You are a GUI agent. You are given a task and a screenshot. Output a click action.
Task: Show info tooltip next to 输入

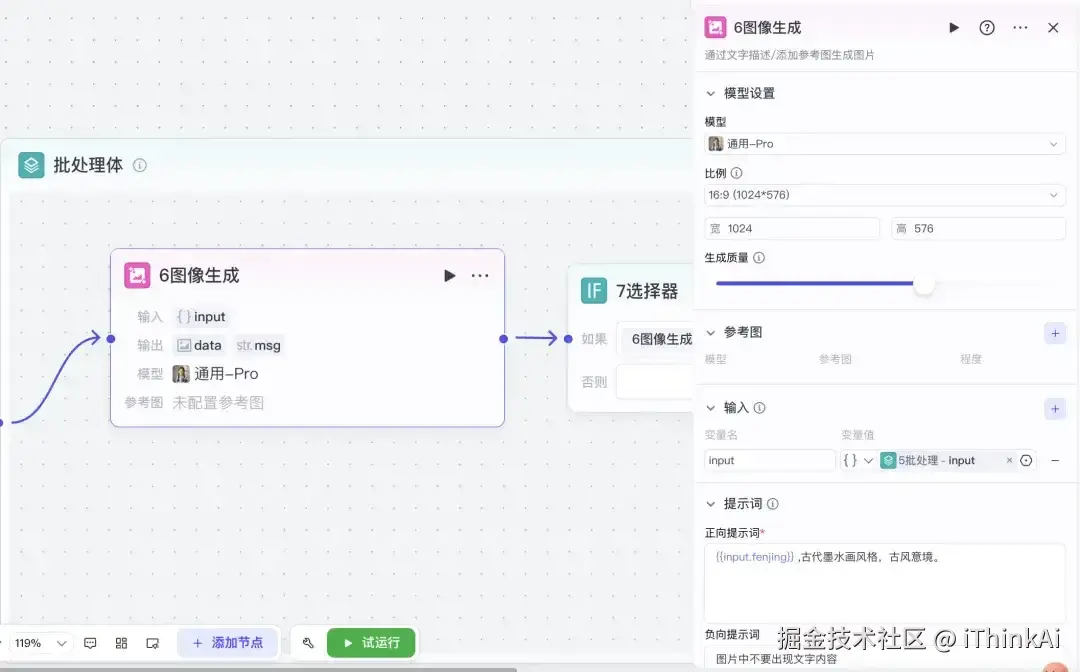click(x=759, y=408)
